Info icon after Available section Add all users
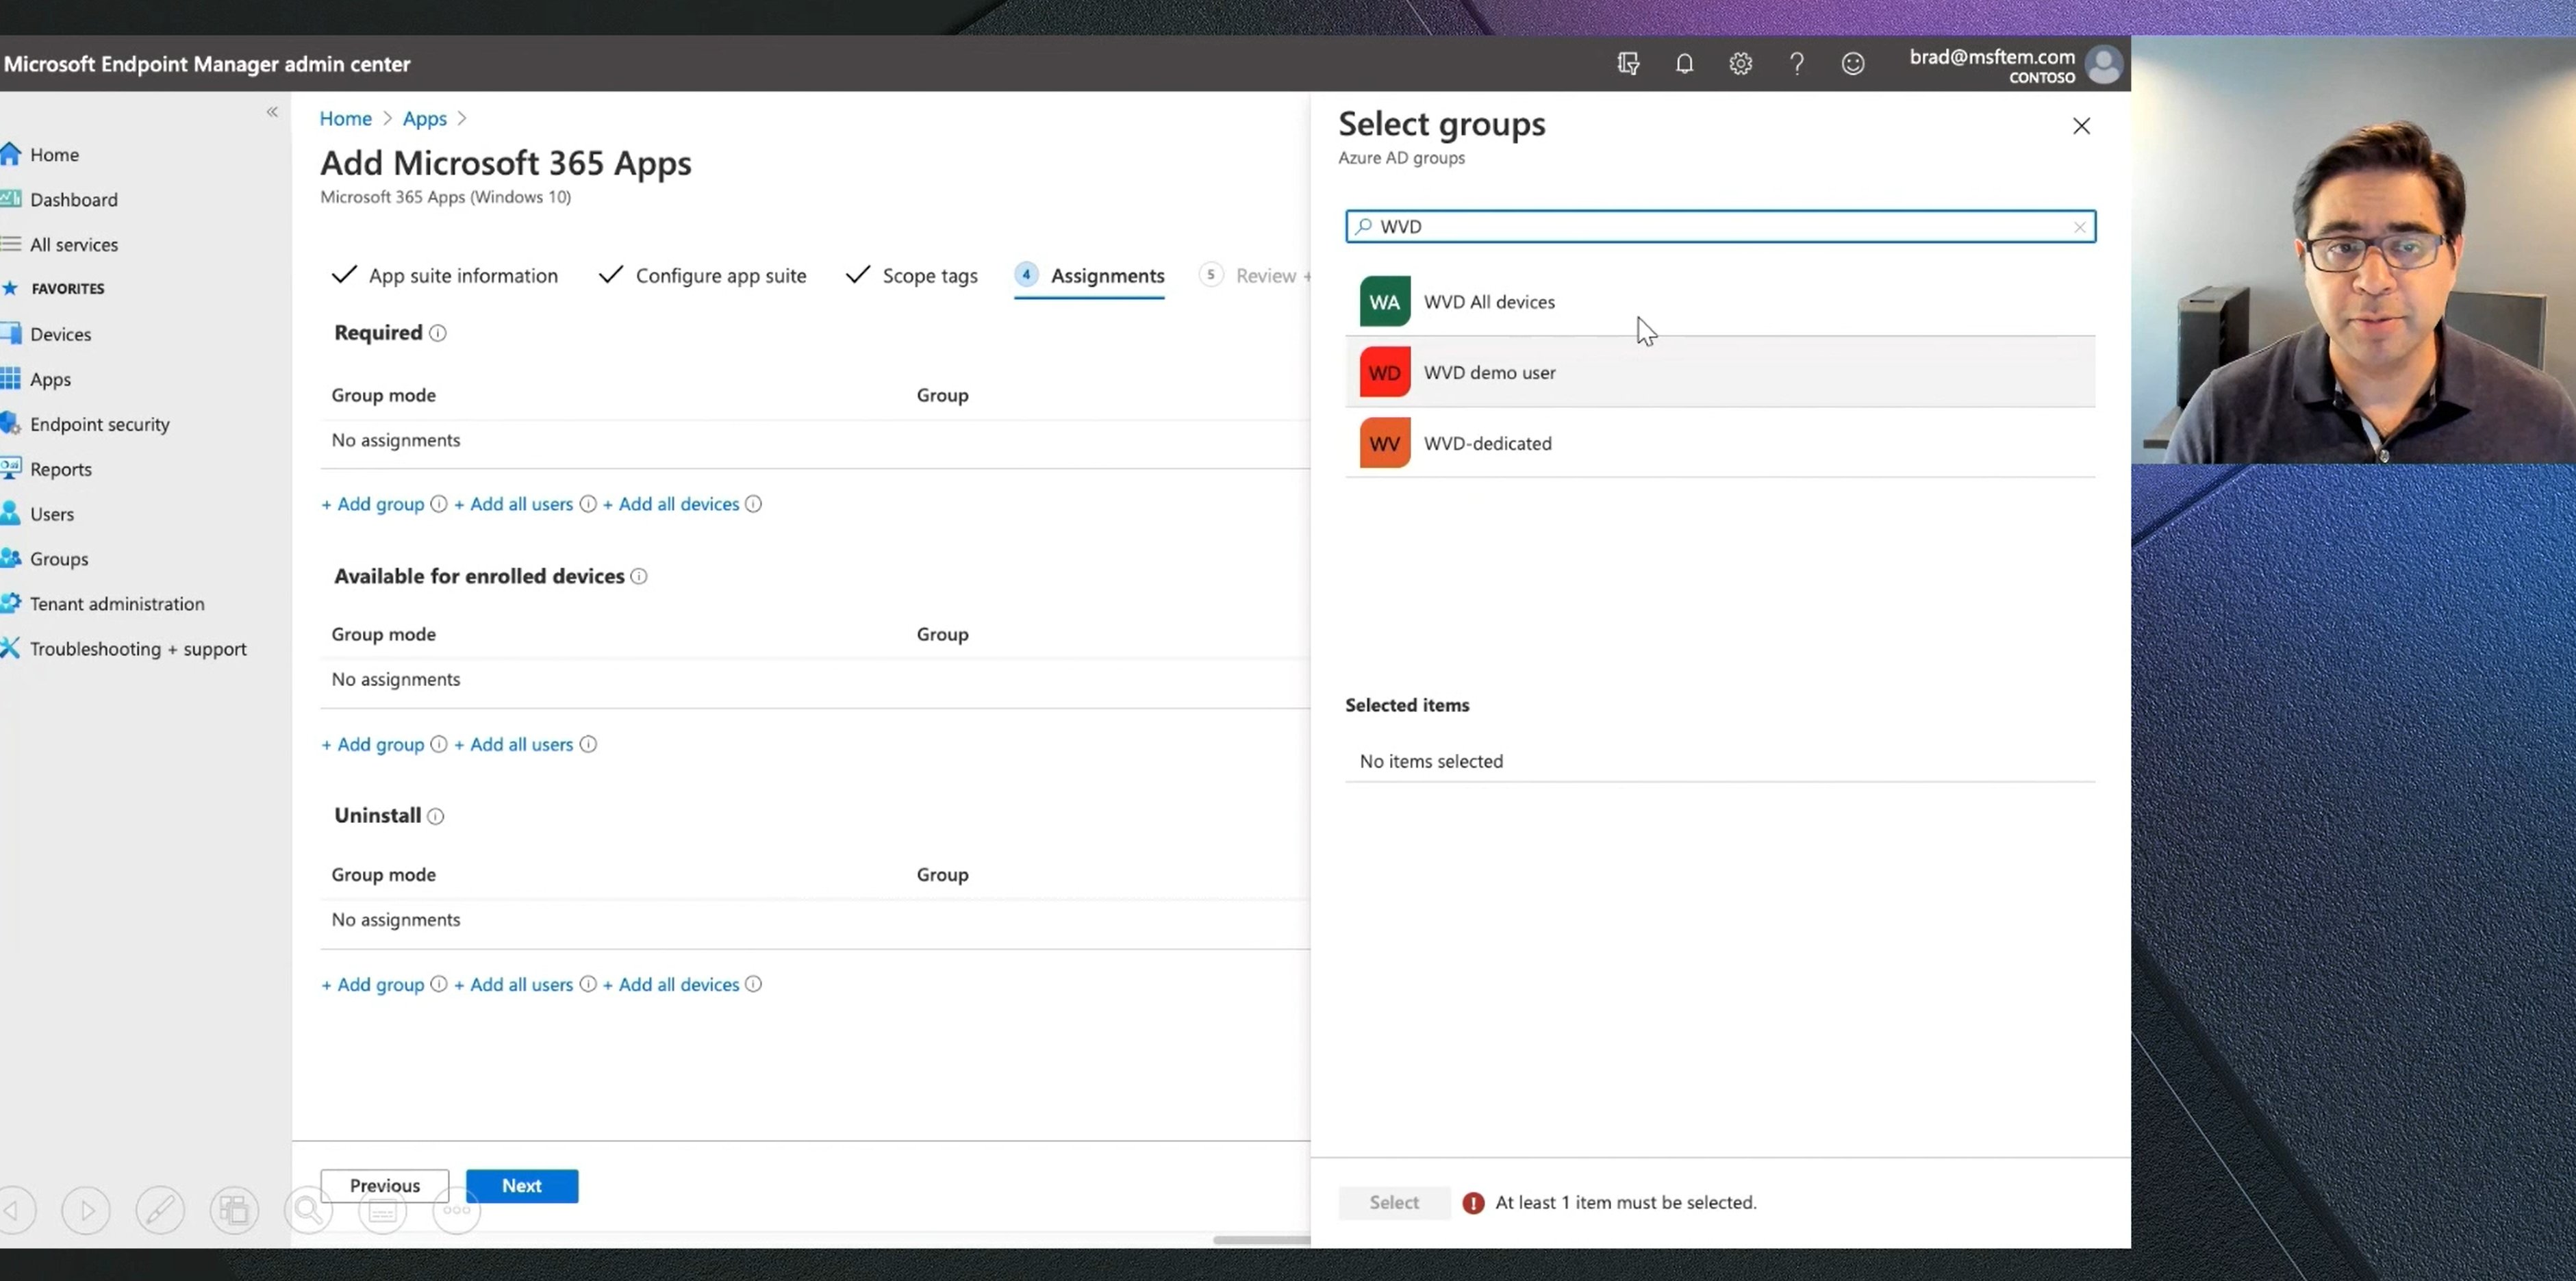The width and height of the screenshot is (2576, 1281). click(588, 744)
